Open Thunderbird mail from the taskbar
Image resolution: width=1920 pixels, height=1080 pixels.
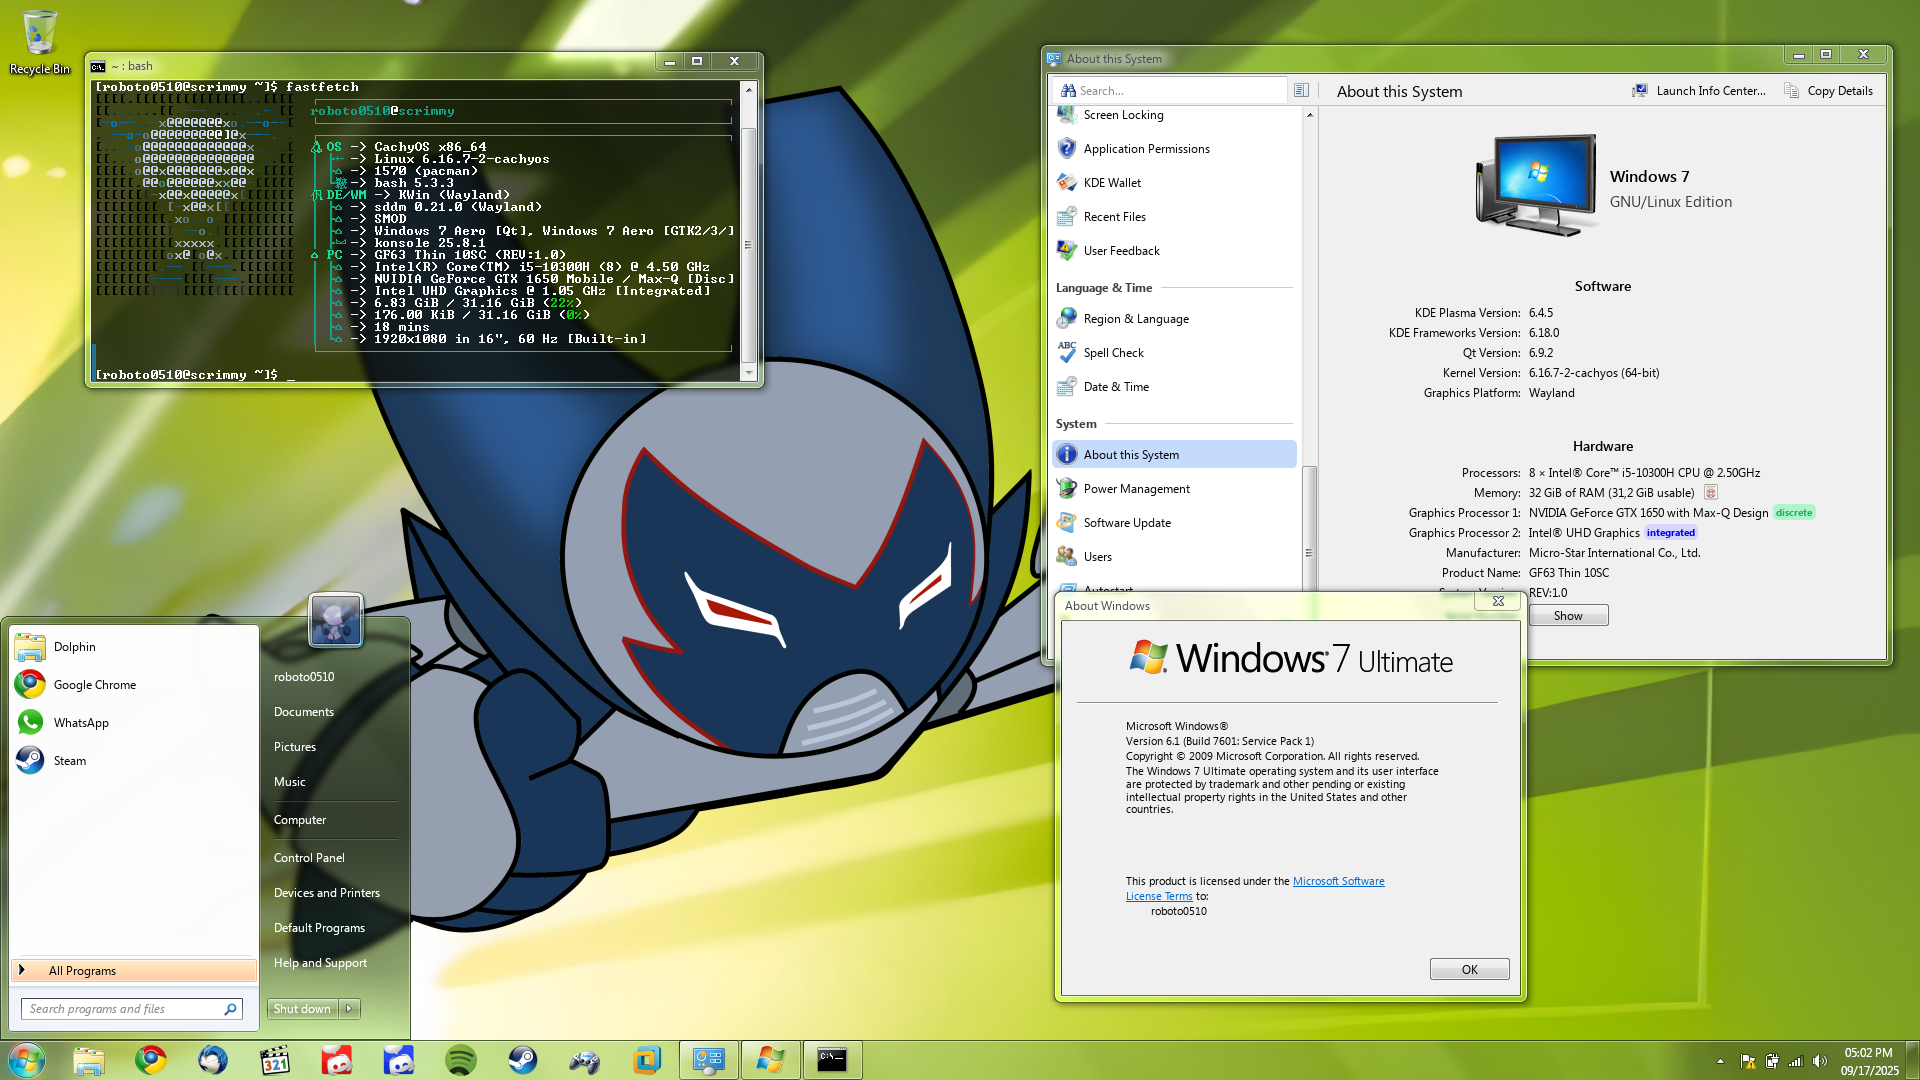[x=213, y=1060]
